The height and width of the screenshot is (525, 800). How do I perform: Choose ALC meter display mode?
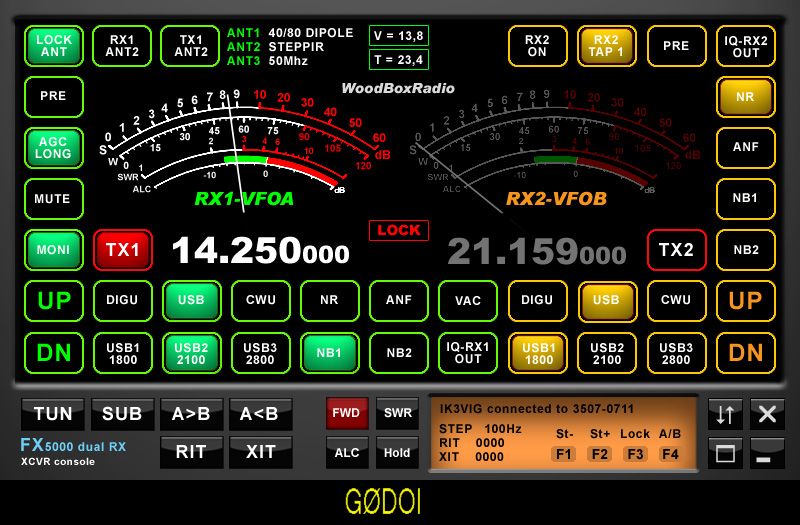click(x=347, y=453)
